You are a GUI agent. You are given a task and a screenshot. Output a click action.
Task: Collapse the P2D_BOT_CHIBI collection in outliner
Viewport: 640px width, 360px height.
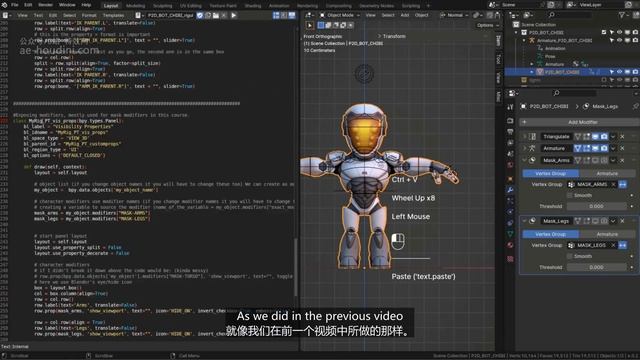(x=517, y=32)
